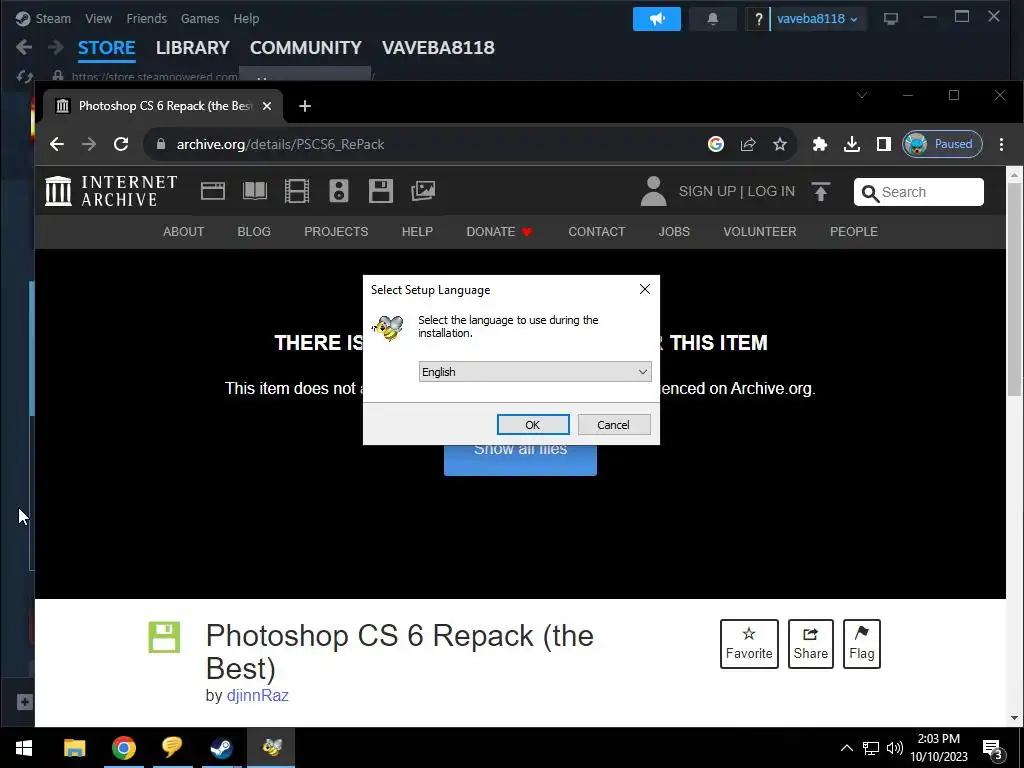Click Steam back navigation arrow
The image size is (1024, 768).
[x=24, y=47]
